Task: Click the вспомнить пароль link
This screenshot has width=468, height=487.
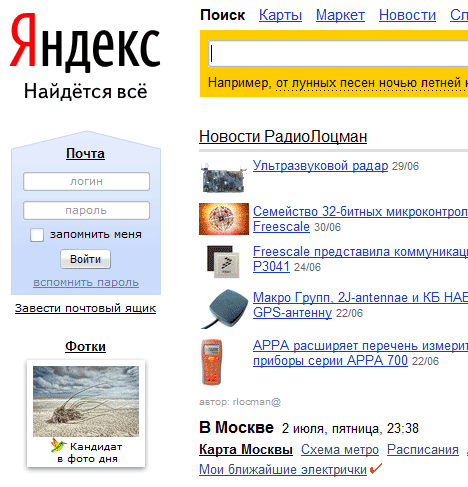Action: coord(86,282)
